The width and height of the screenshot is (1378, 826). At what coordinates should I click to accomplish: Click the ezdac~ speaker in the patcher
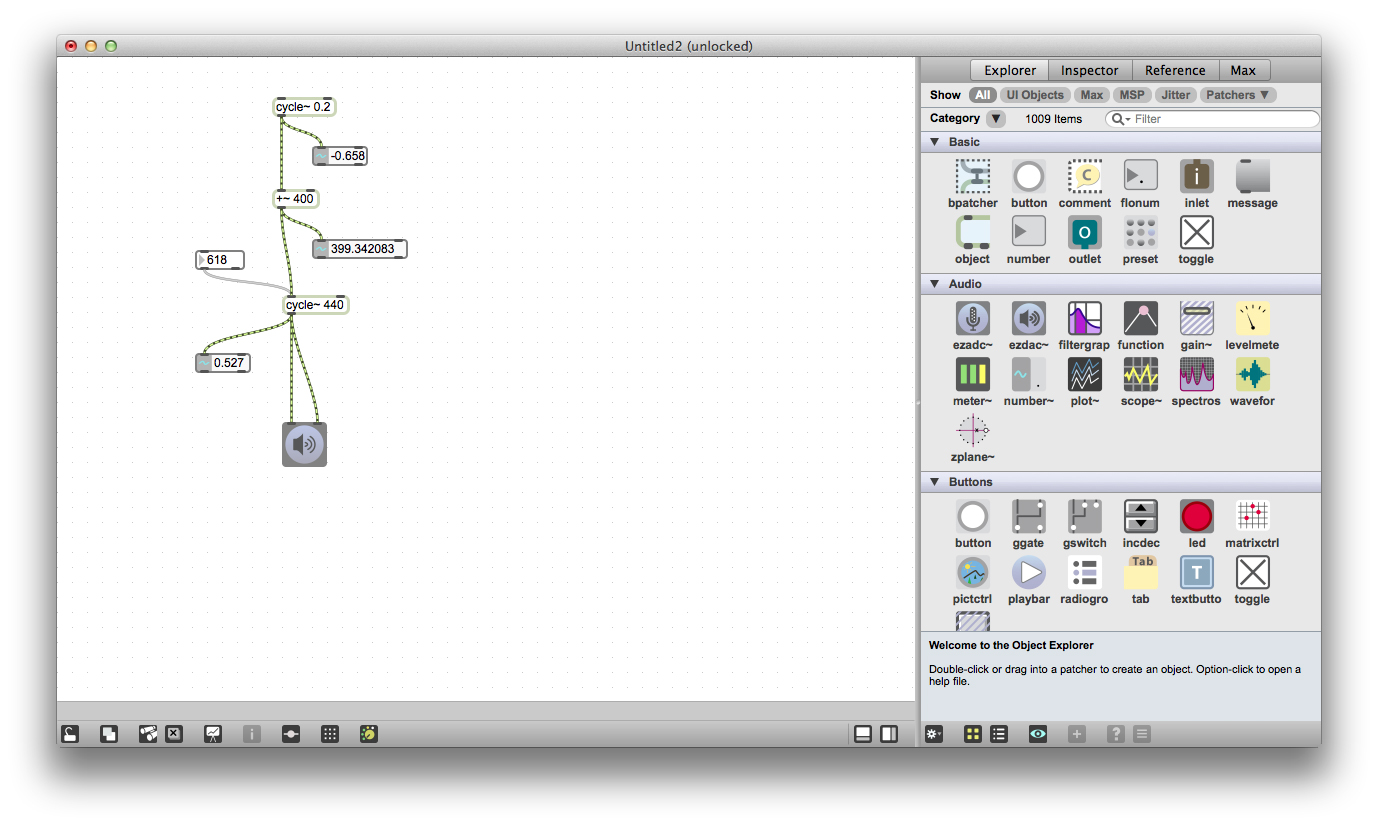(304, 444)
